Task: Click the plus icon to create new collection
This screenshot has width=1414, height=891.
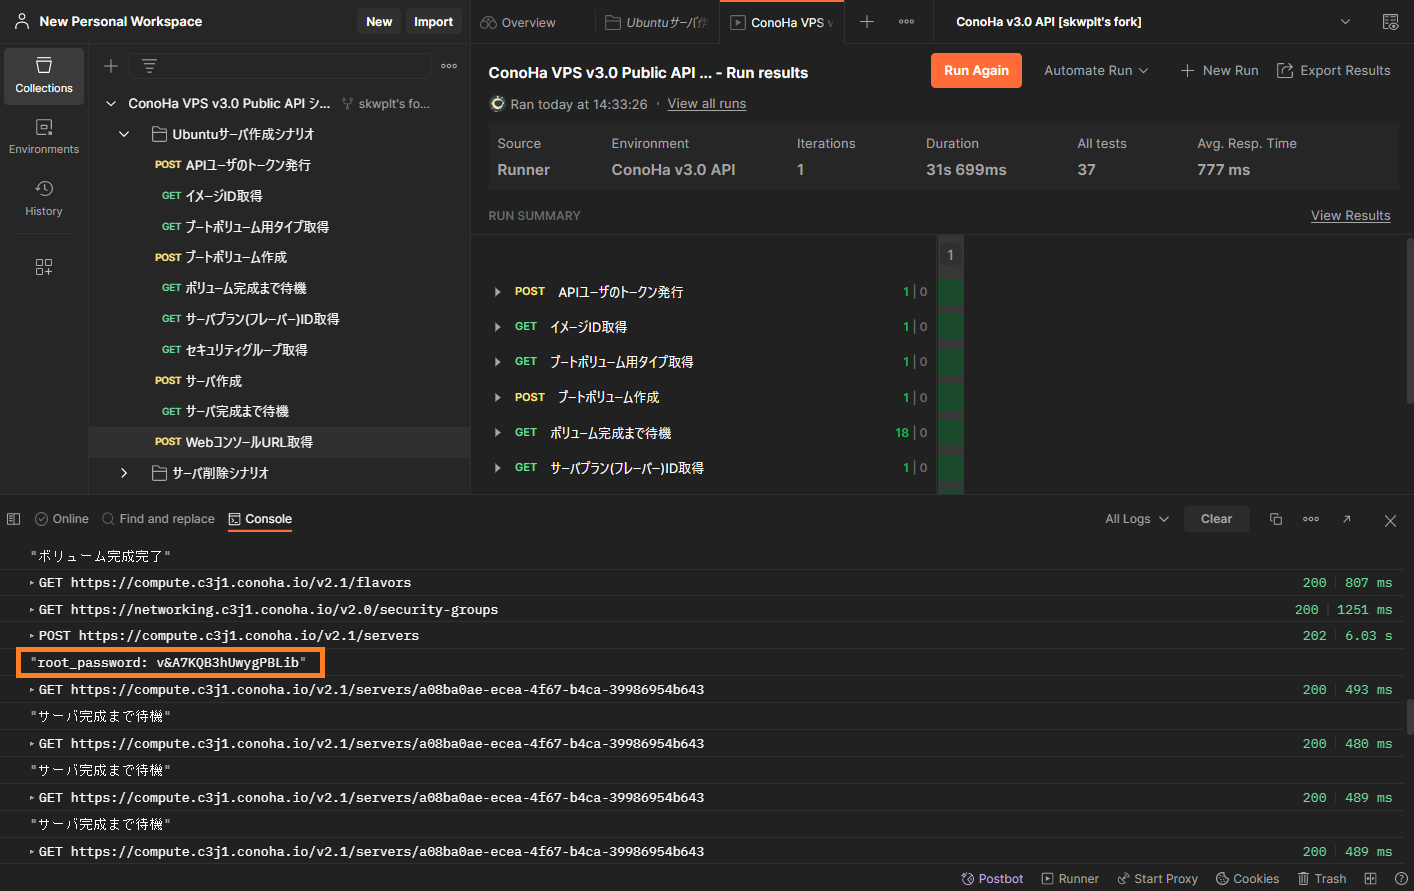Action: (111, 66)
